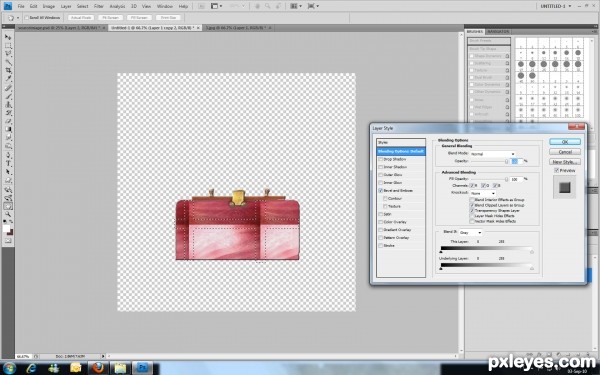
Task: Select the Path Selection tool
Action: click(8, 172)
